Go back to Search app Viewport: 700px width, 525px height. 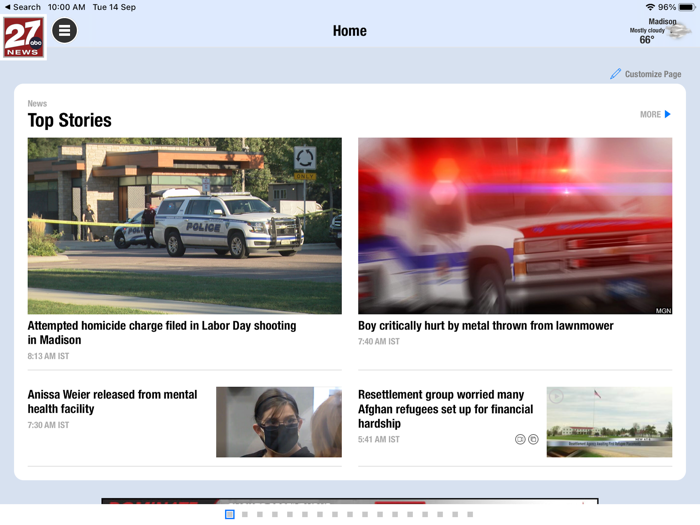(22, 7)
